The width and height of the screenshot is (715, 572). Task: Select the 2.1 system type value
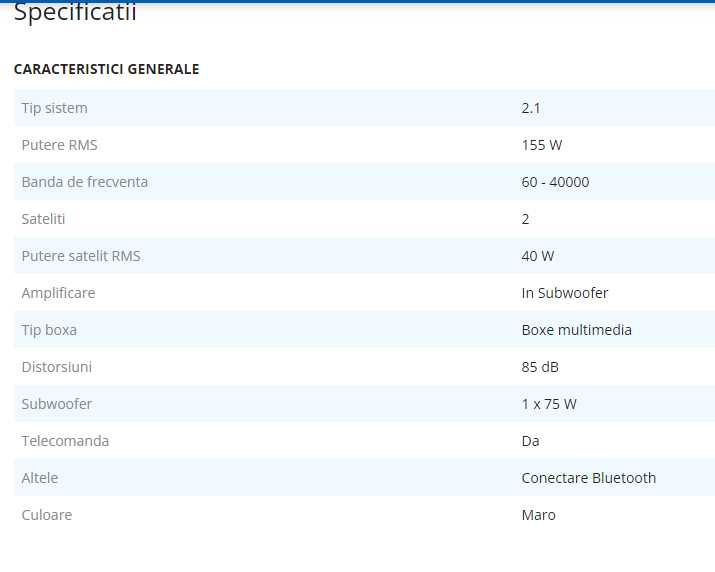click(531, 109)
